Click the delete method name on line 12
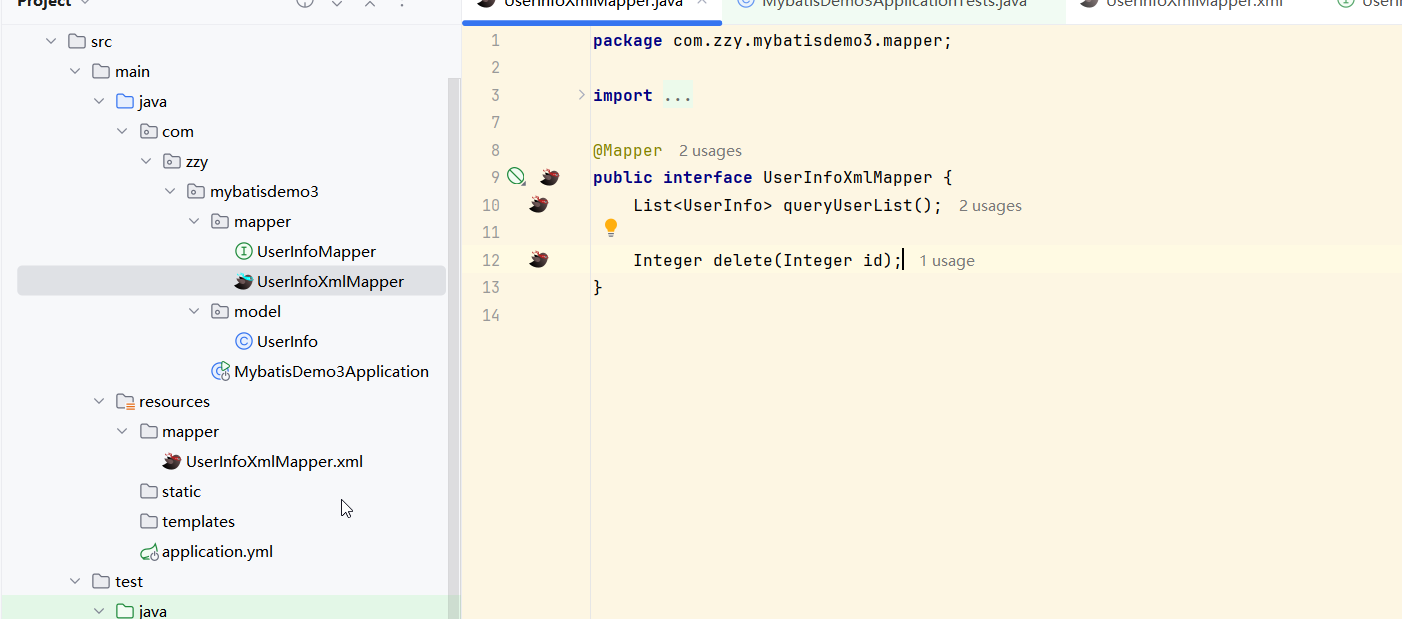Image resolution: width=1402 pixels, height=619 pixels. pyautogui.click(x=743, y=260)
